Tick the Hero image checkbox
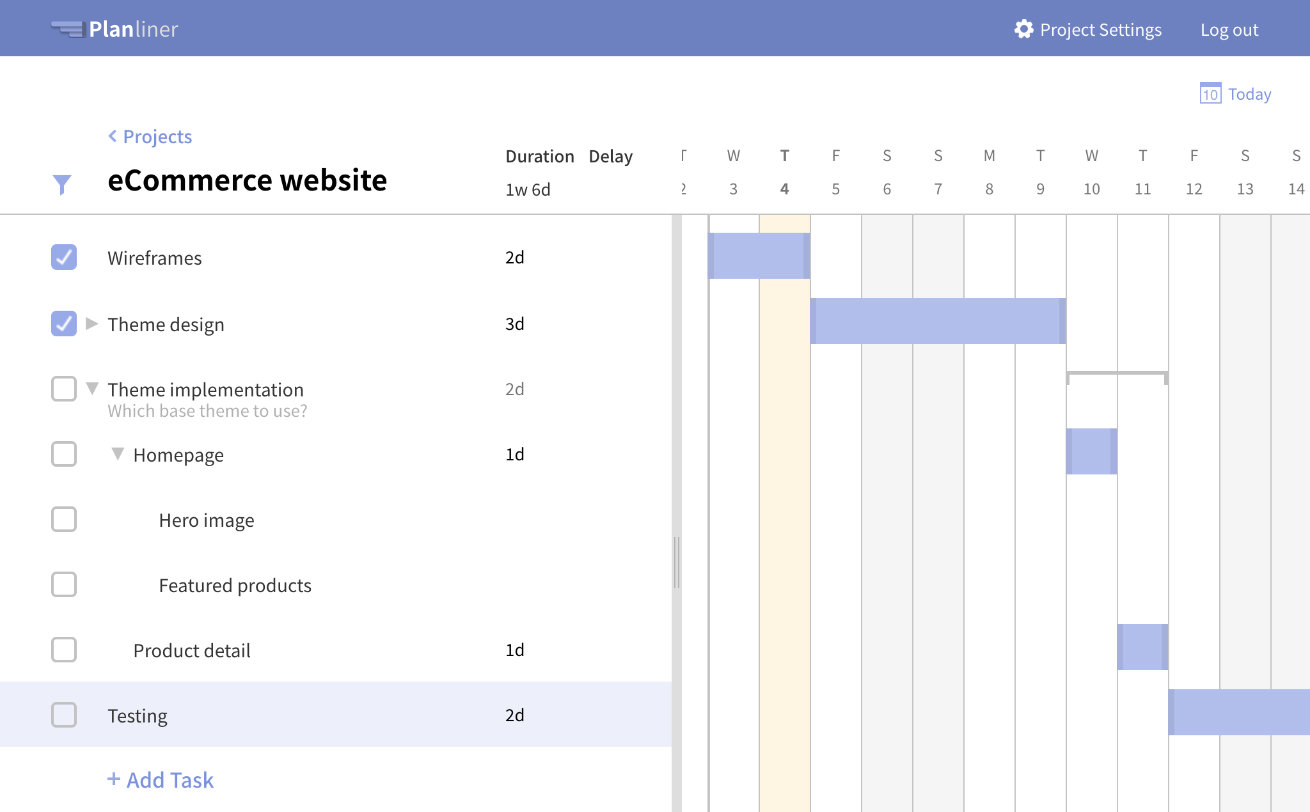Screen dimensions: 1310x812 [x=64, y=519]
